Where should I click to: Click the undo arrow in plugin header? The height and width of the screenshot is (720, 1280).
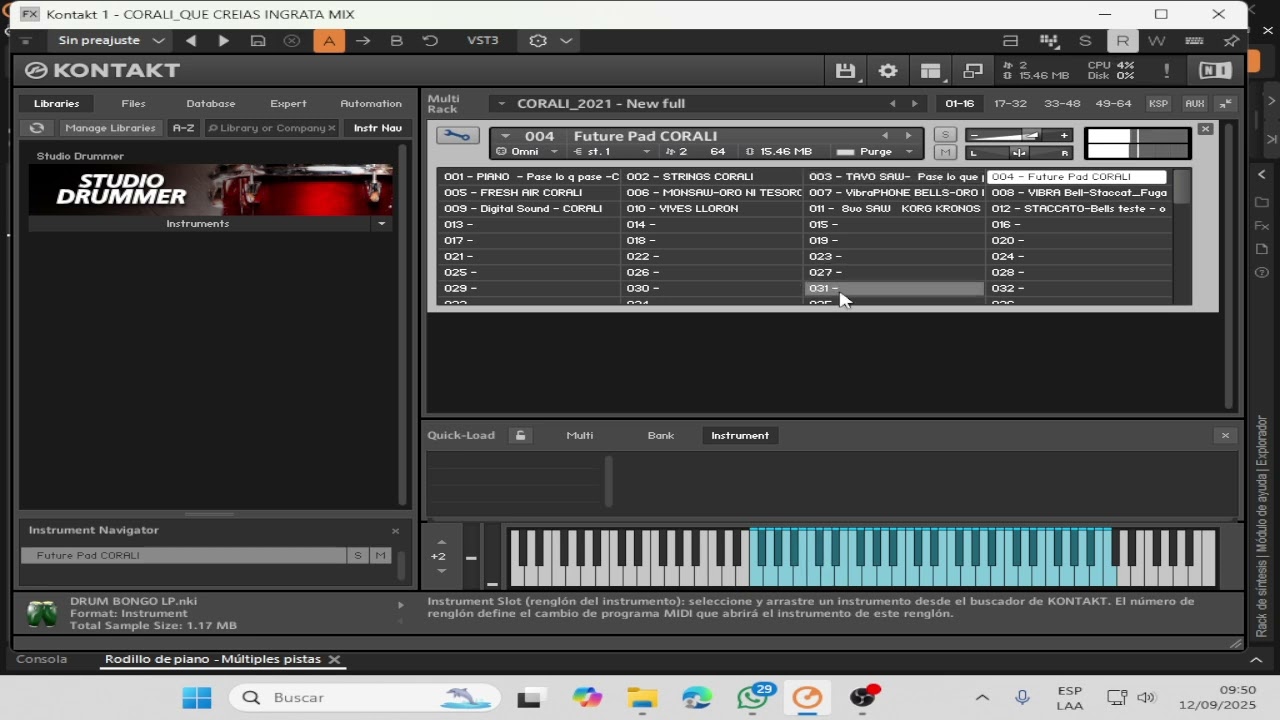[430, 41]
